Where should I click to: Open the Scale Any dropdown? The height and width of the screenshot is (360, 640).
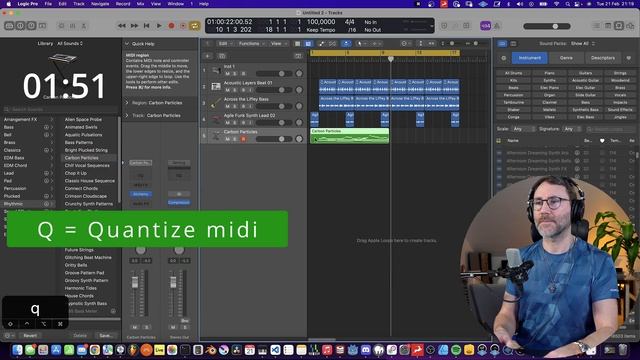[523, 129]
